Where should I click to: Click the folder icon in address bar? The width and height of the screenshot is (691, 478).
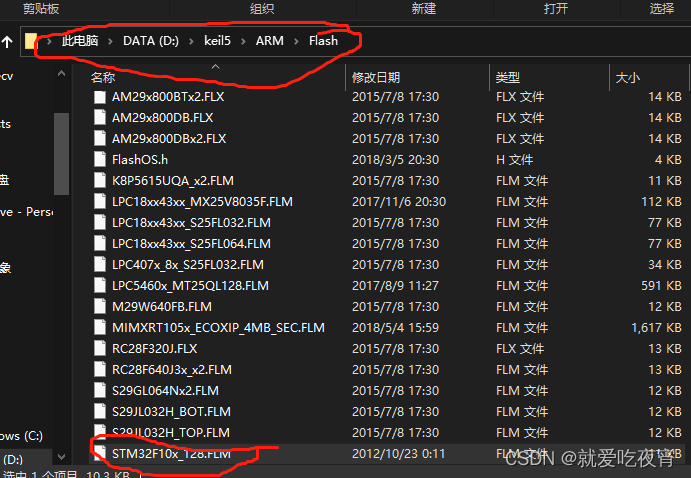click(x=30, y=41)
